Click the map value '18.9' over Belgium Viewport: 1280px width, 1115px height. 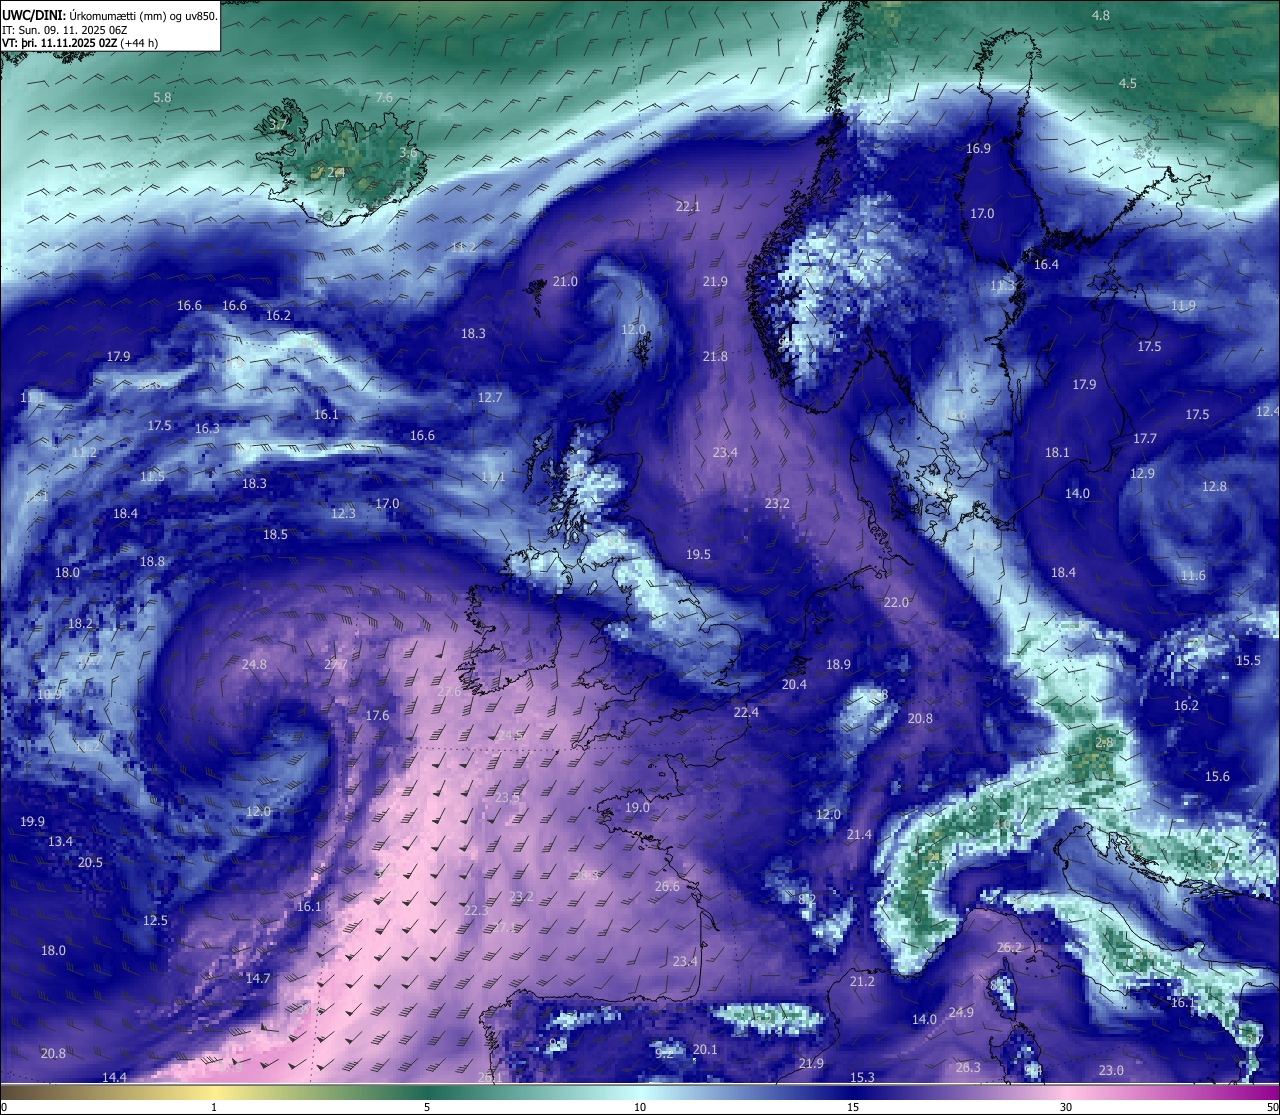pyautogui.click(x=838, y=665)
